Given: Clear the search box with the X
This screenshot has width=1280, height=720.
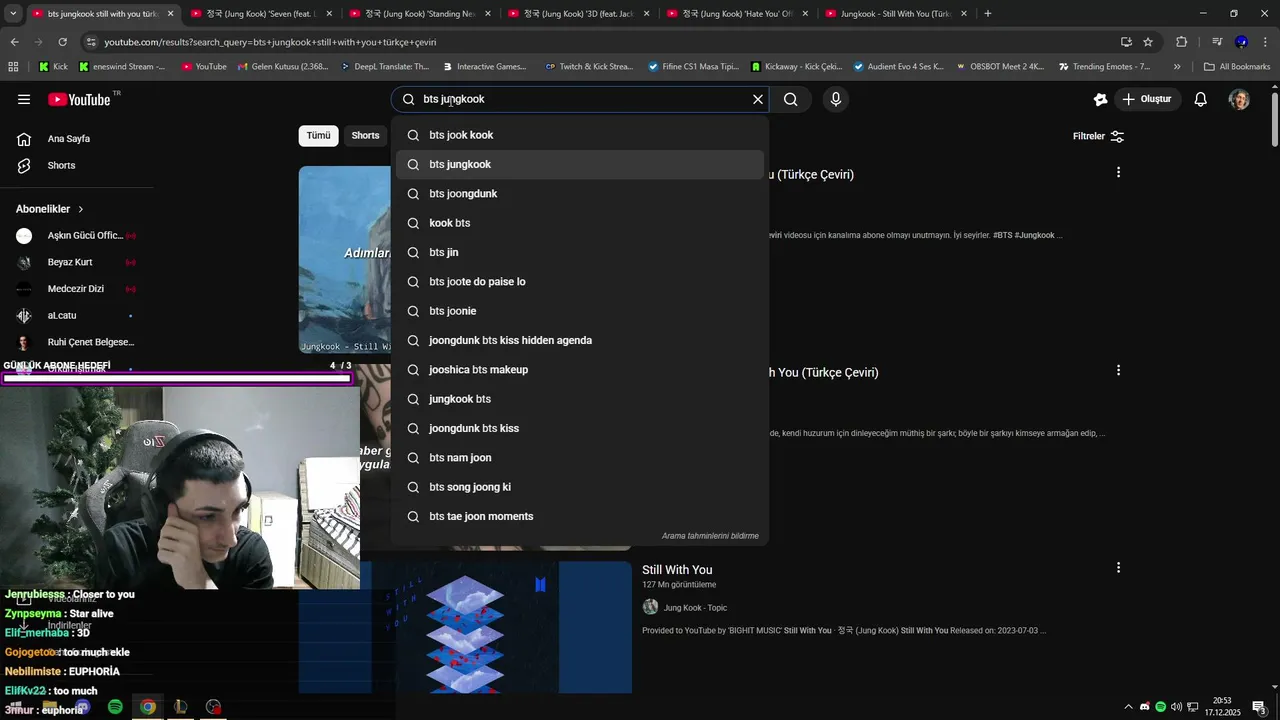Looking at the screenshot, I should pyautogui.click(x=758, y=99).
